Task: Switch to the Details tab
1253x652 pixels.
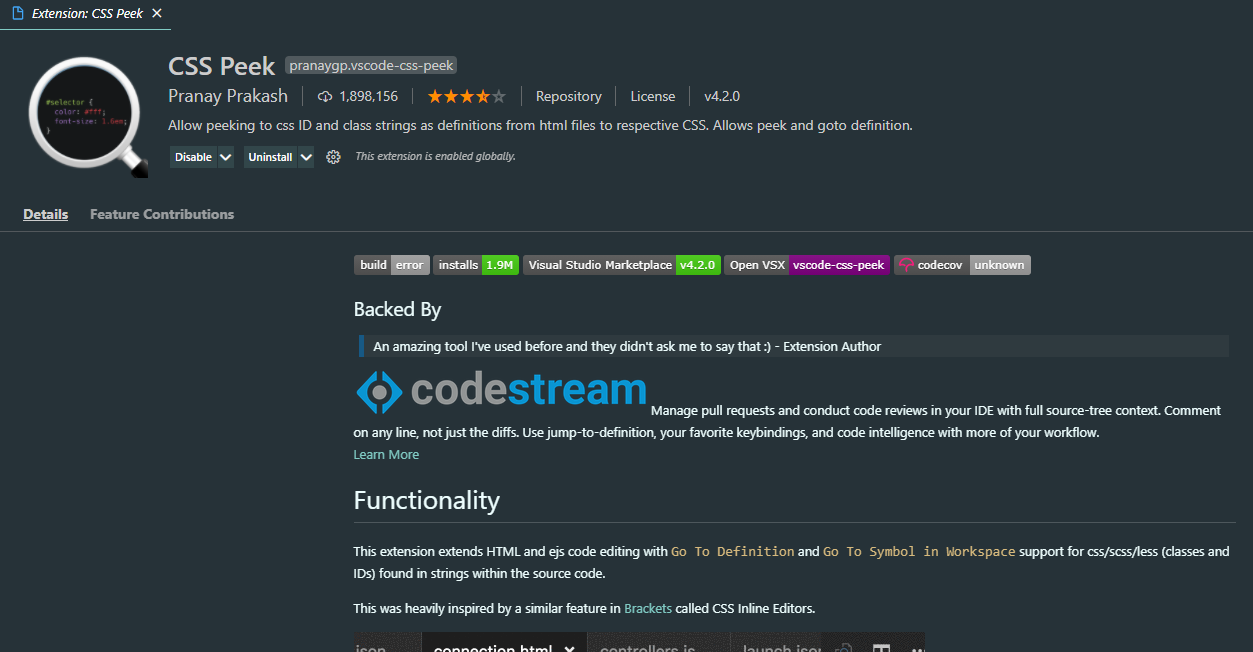Action: [46, 214]
